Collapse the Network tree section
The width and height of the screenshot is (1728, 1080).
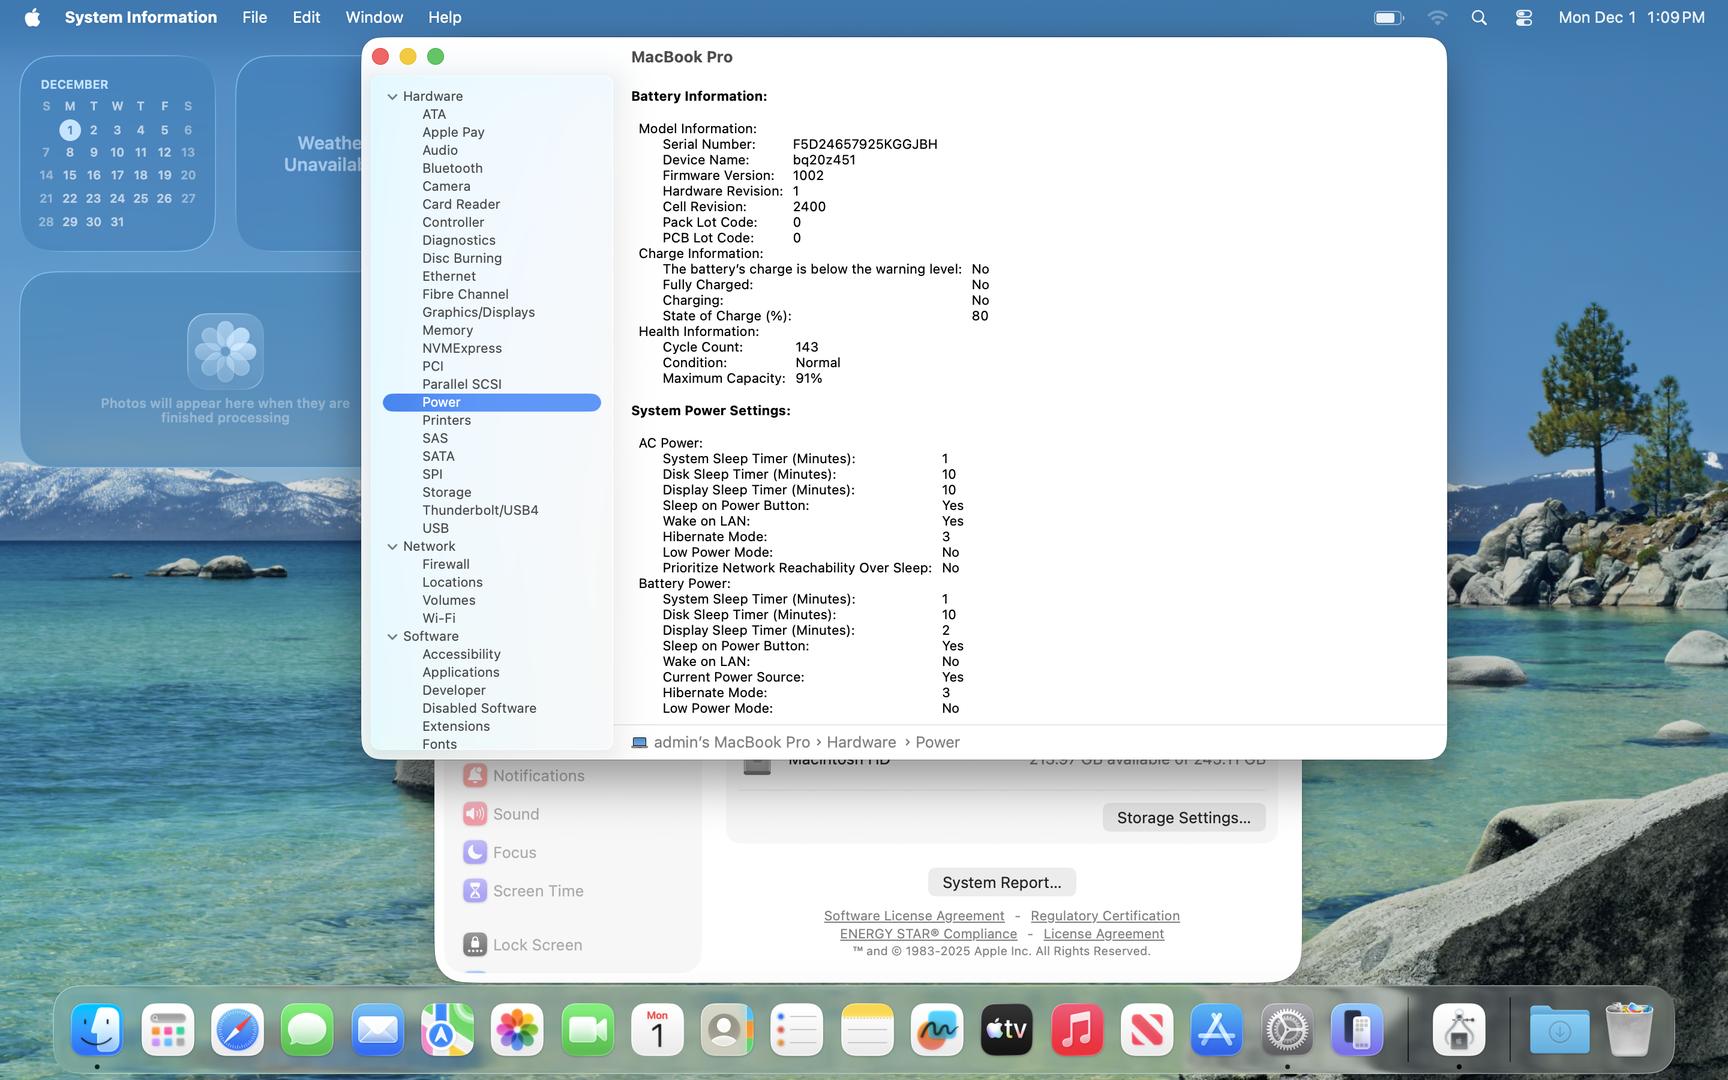coord(392,547)
